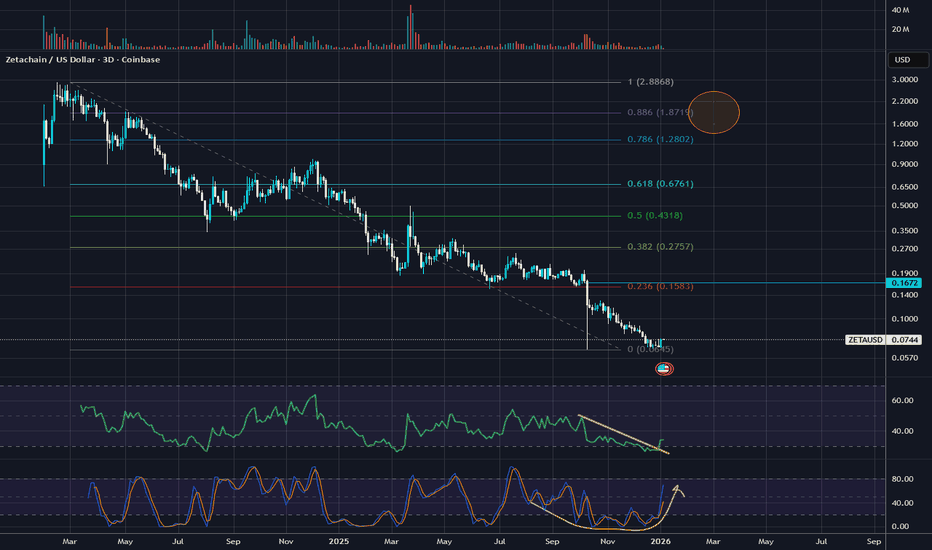Select the orange ellipse drawing near 0.886

point(714,112)
